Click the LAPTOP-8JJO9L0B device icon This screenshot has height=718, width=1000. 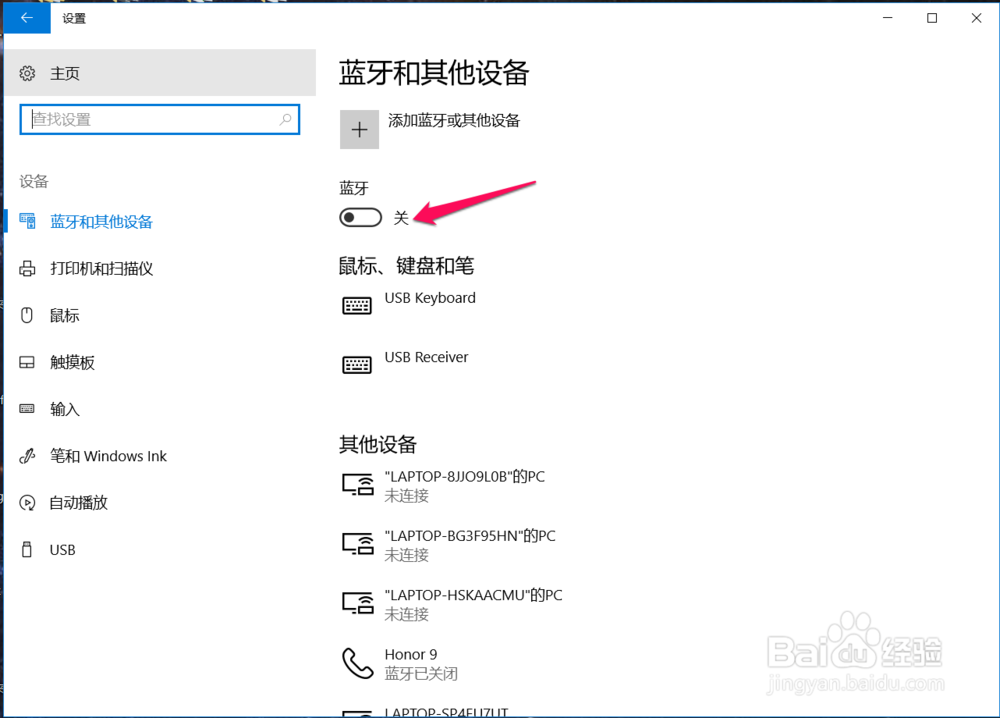tap(358, 485)
